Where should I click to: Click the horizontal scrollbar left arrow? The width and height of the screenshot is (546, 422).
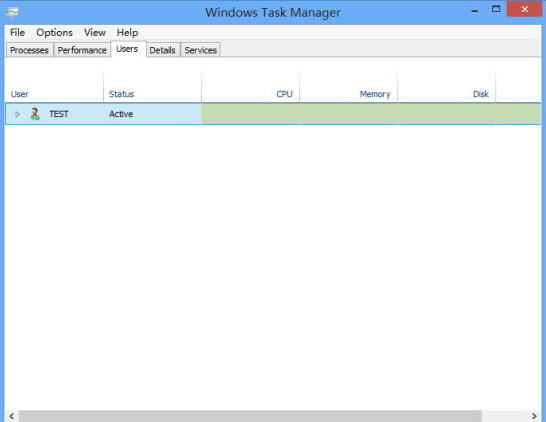point(11,416)
